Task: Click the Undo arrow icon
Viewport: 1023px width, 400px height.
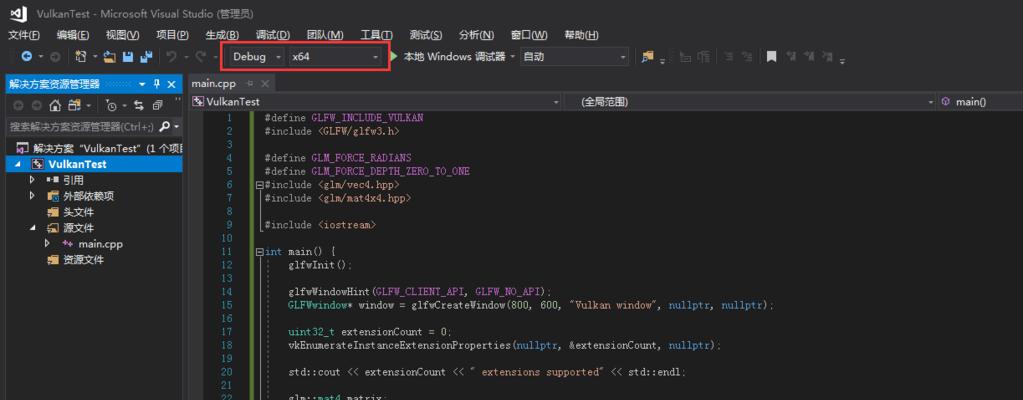Action: tap(171, 57)
